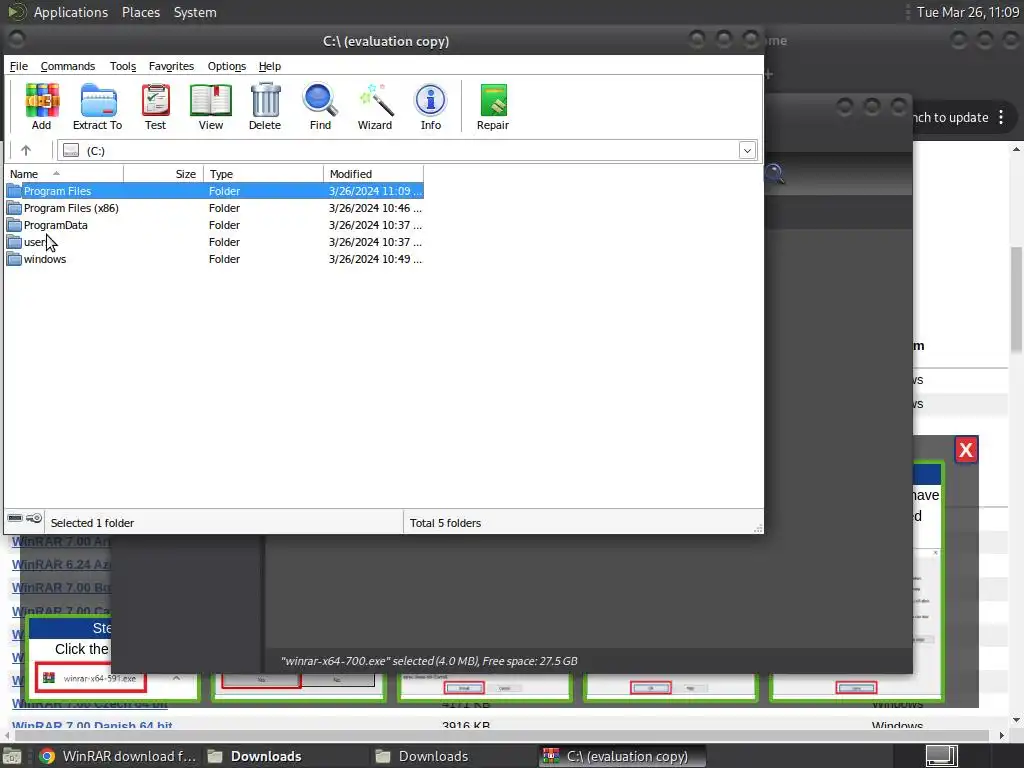Switch to the bold Downloads taskbar window

(x=255, y=756)
